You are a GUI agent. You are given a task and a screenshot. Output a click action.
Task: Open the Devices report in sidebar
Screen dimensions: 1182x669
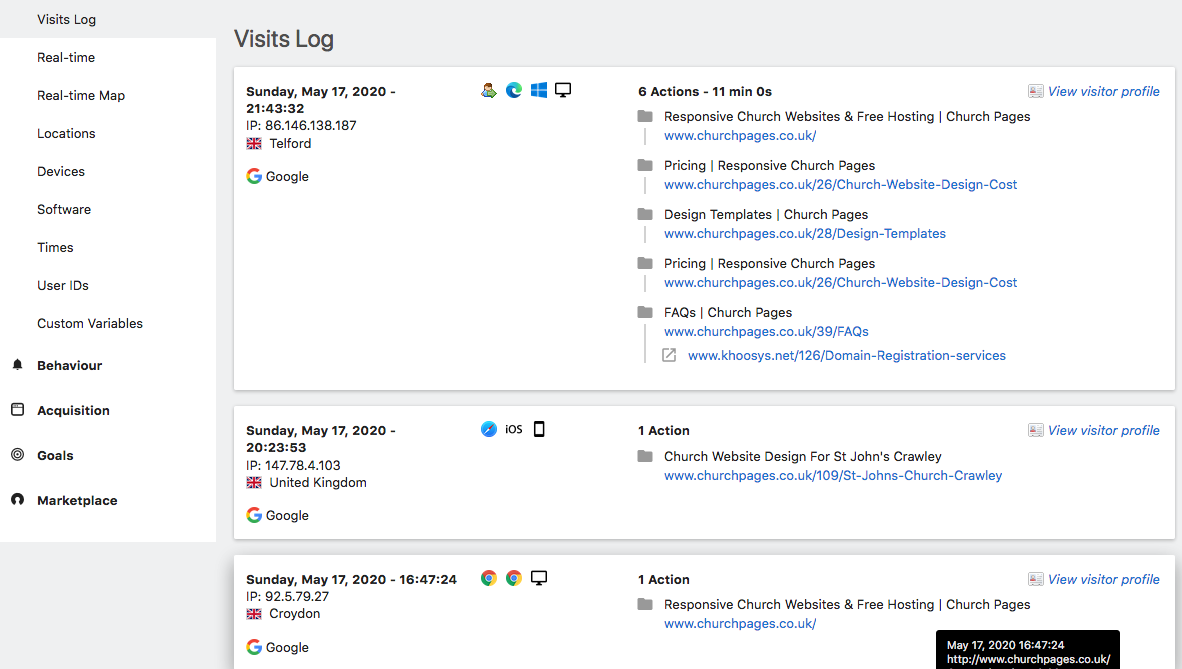[x=61, y=171]
